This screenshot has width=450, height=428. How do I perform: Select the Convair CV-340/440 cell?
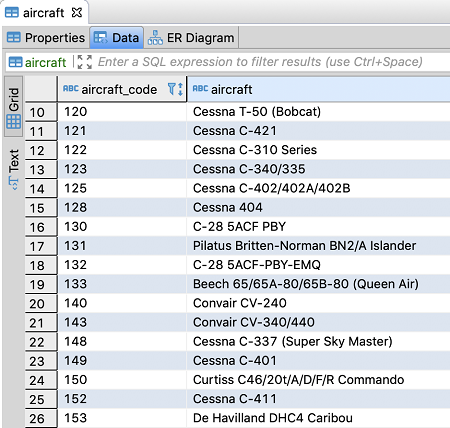point(318,322)
